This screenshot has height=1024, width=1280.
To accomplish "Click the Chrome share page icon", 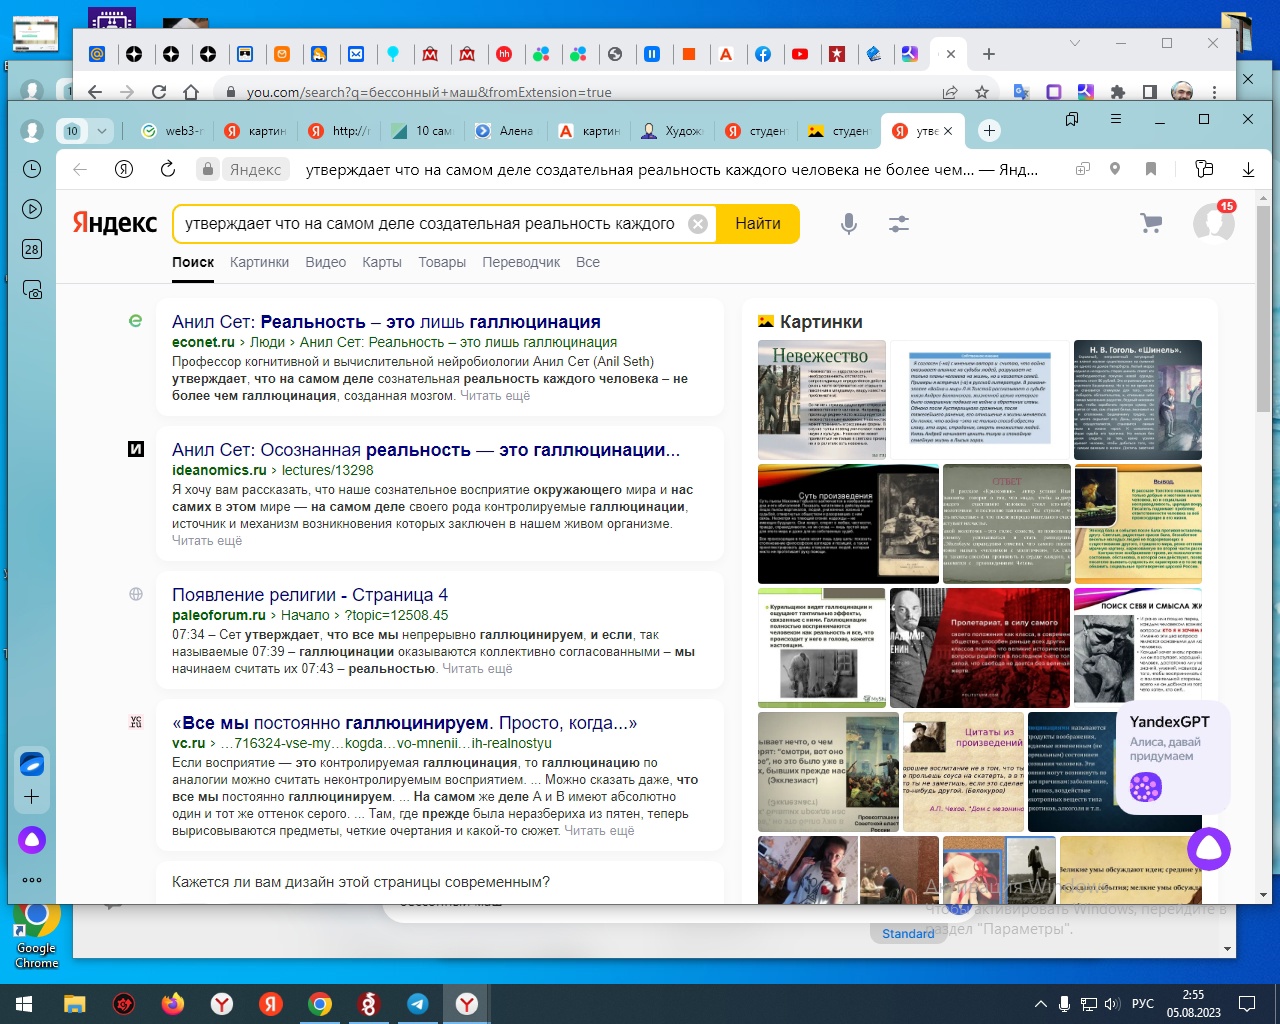I will 950,92.
